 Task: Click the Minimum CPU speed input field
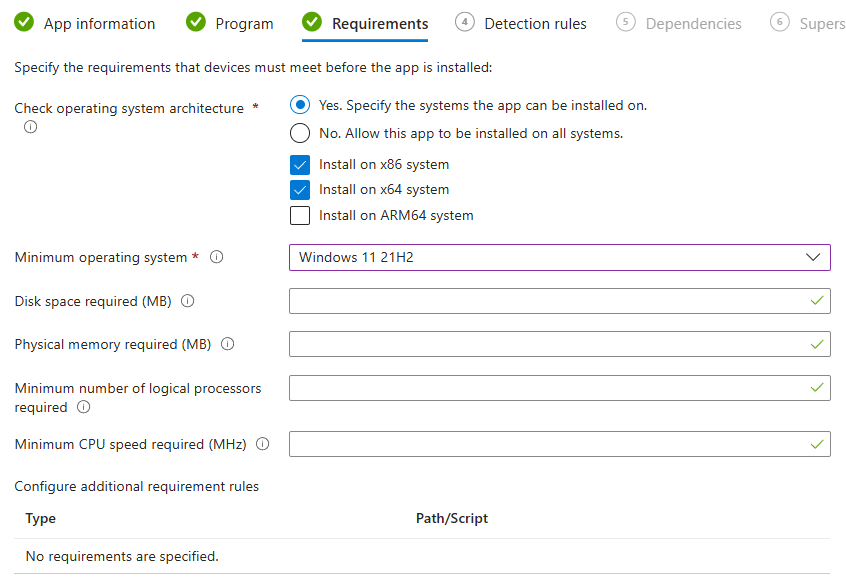[548, 444]
